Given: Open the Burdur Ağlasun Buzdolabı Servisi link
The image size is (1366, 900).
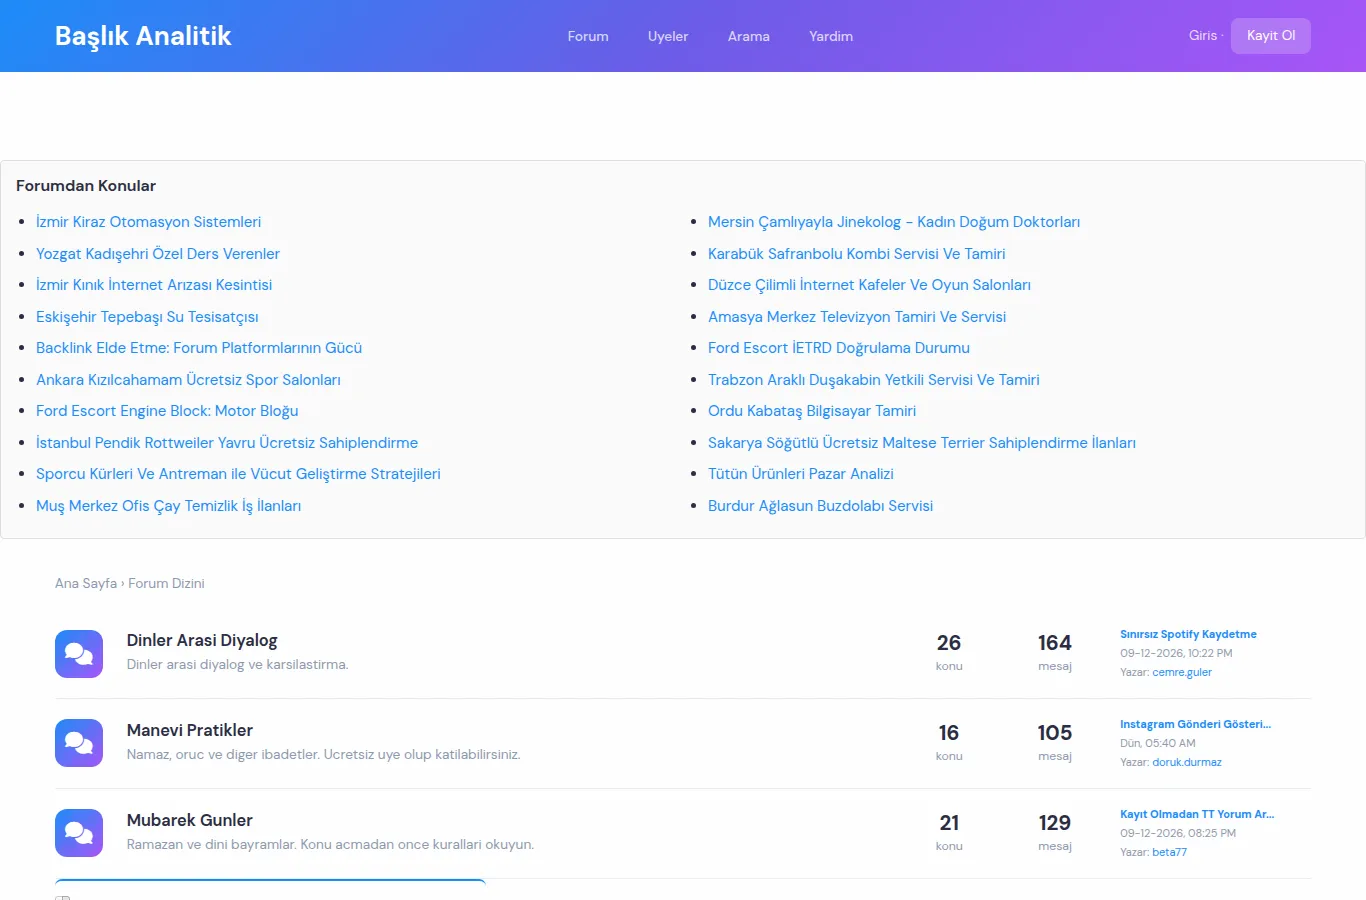Looking at the screenshot, I should [820, 506].
